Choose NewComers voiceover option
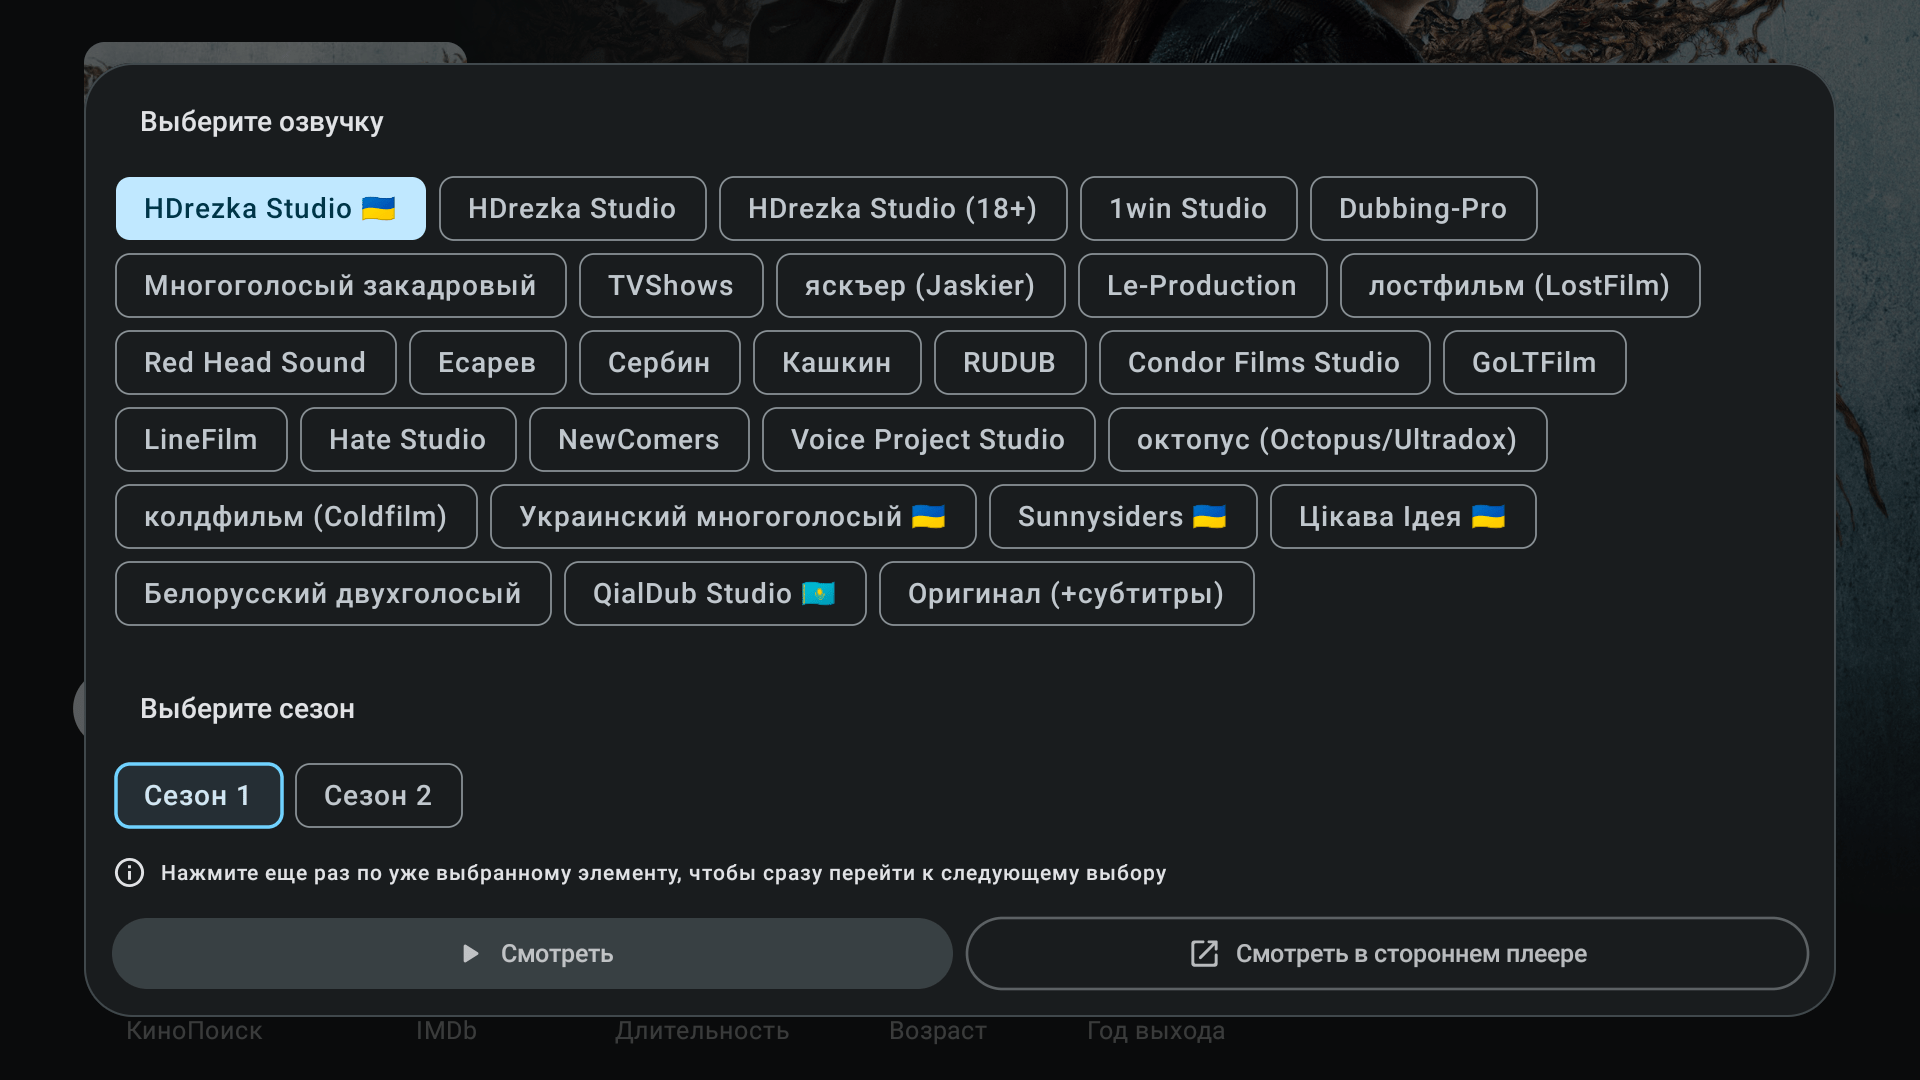 (x=640, y=439)
